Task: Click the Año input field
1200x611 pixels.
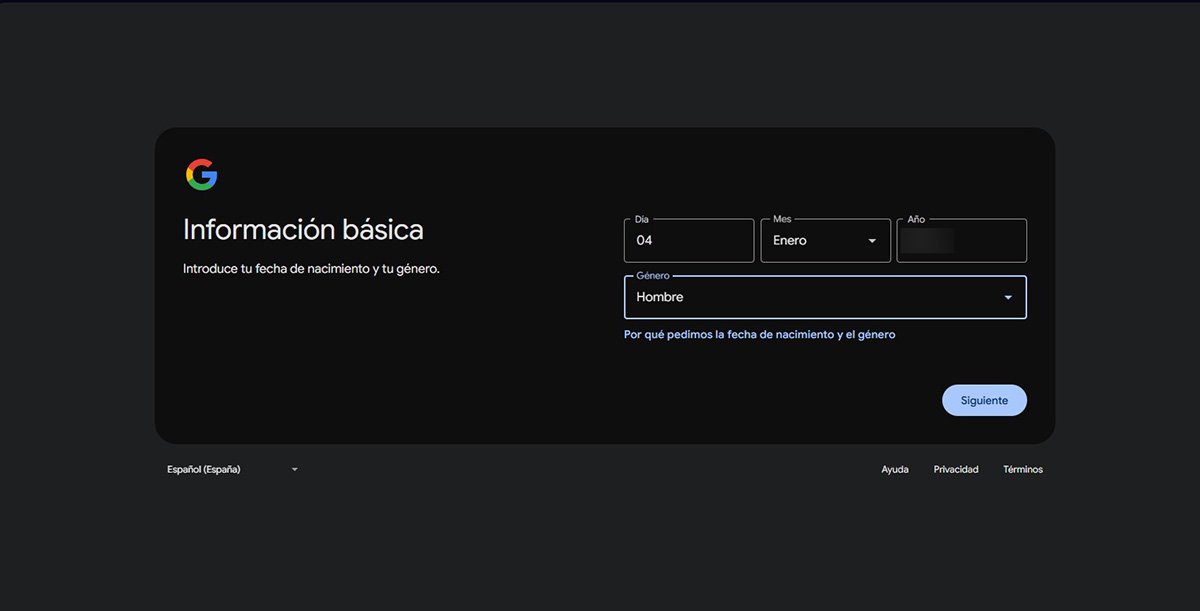Action: (960, 240)
